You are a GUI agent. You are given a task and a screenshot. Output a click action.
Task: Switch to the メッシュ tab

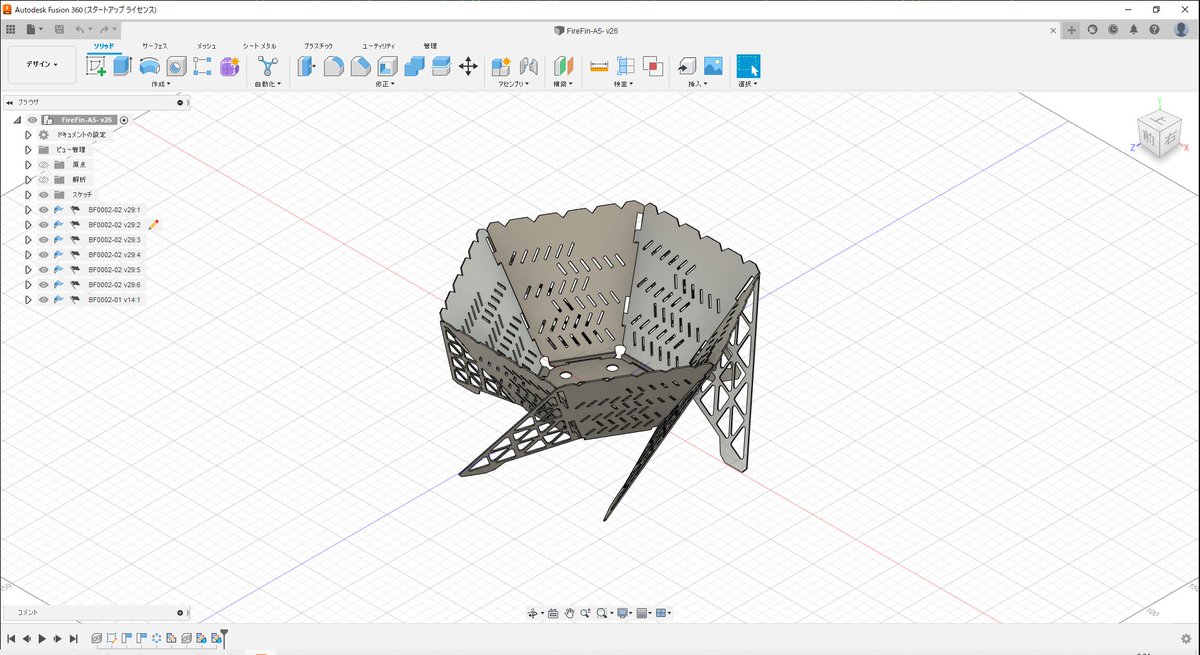[x=206, y=46]
